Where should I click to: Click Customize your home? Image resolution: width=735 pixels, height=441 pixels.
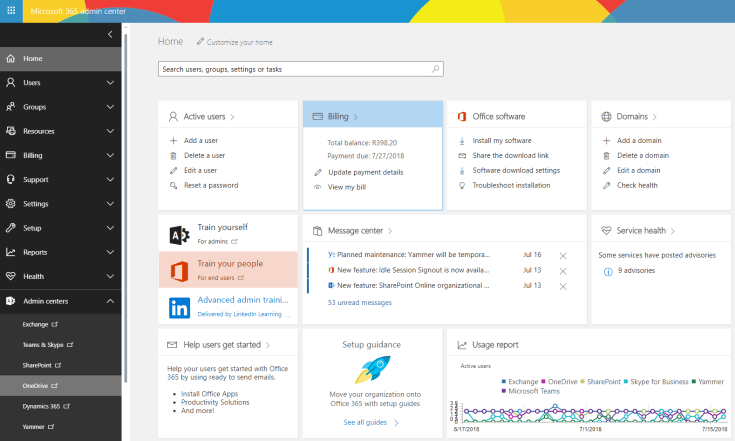238,42
